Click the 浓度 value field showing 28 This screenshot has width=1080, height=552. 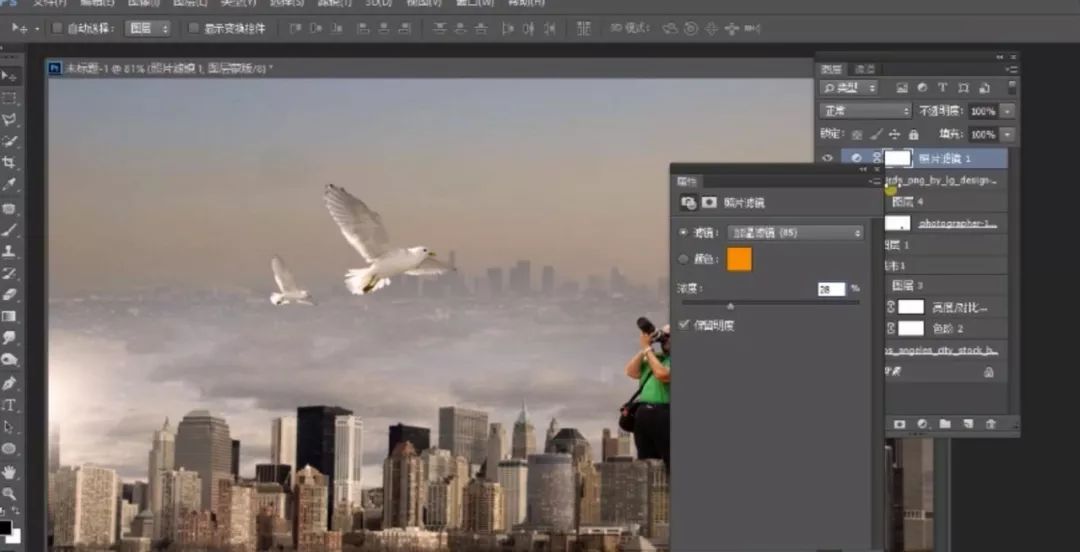[831, 289]
